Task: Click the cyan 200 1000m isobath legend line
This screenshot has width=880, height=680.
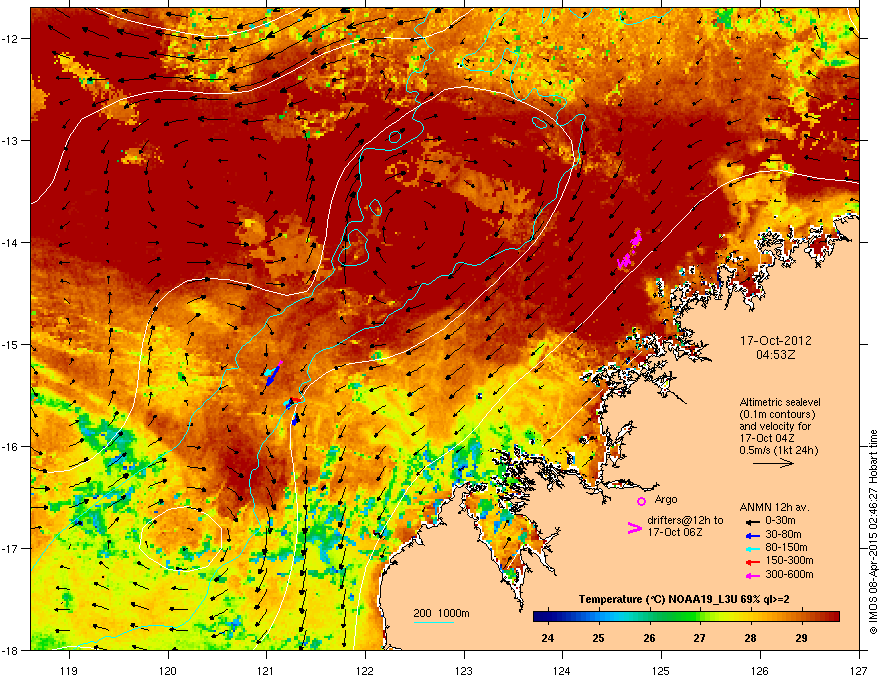Action: [x=433, y=623]
